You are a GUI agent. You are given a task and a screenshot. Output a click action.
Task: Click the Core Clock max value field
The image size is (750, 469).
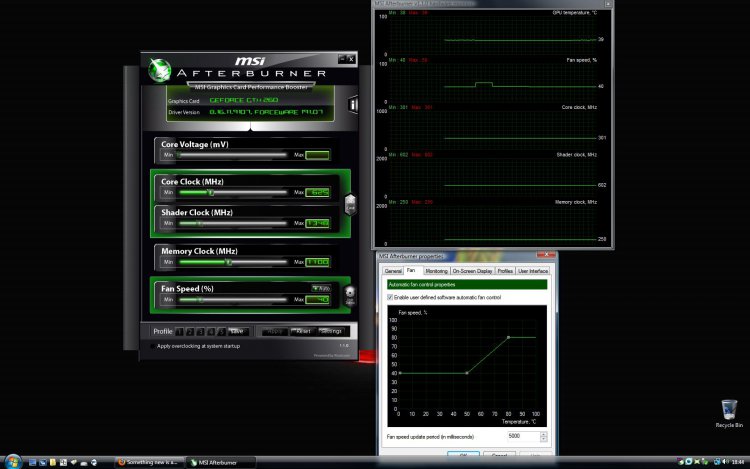pyautogui.click(x=318, y=192)
